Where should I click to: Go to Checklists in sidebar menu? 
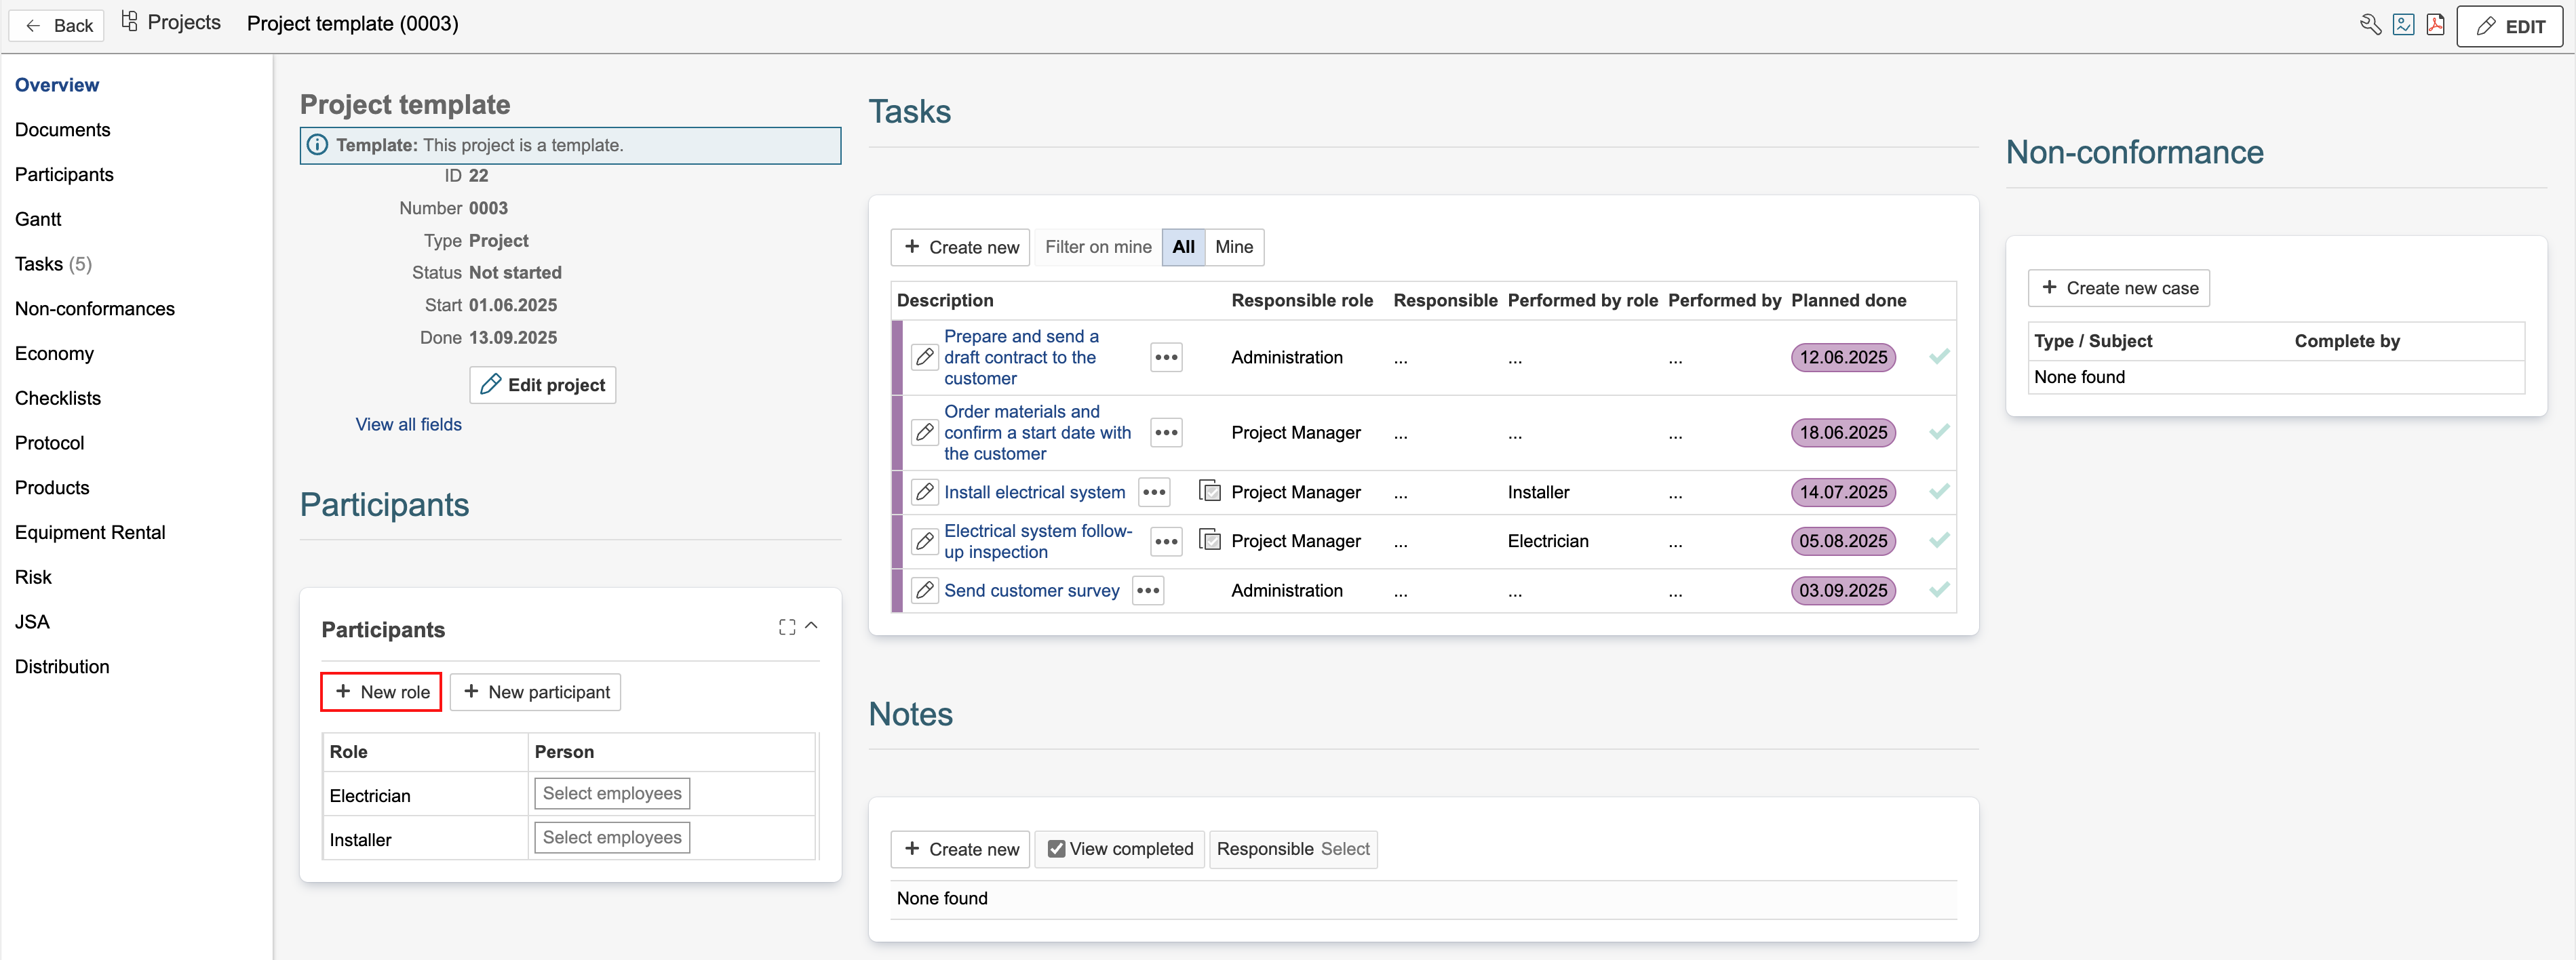(58, 398)
